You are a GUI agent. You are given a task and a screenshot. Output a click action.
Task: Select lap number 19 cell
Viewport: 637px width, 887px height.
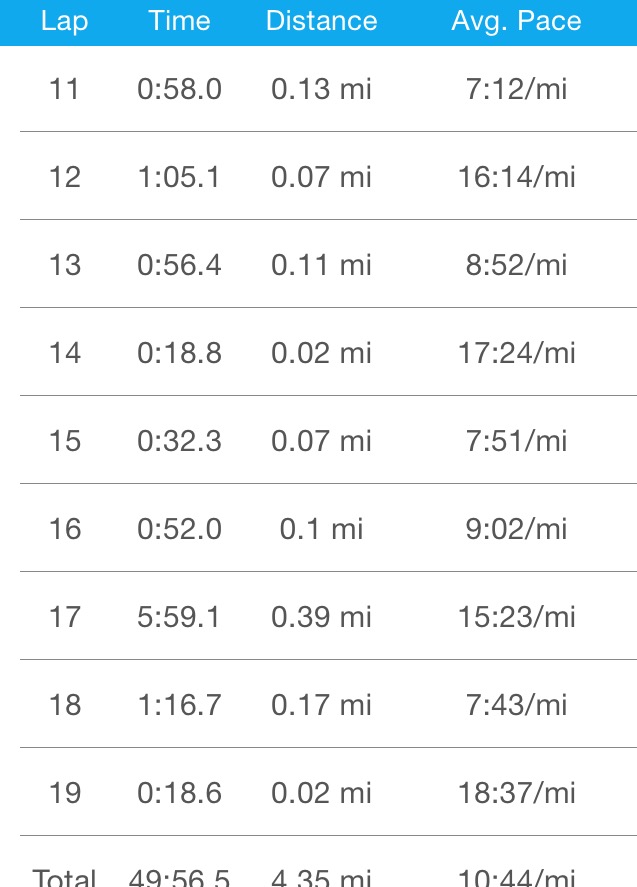pyautogui.click(x=64, y=793)
